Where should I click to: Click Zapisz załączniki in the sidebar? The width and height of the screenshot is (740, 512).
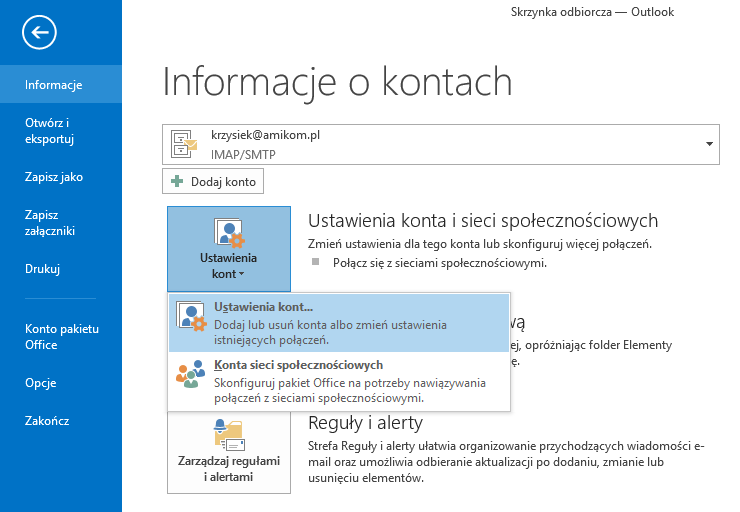tap(50, 223)
